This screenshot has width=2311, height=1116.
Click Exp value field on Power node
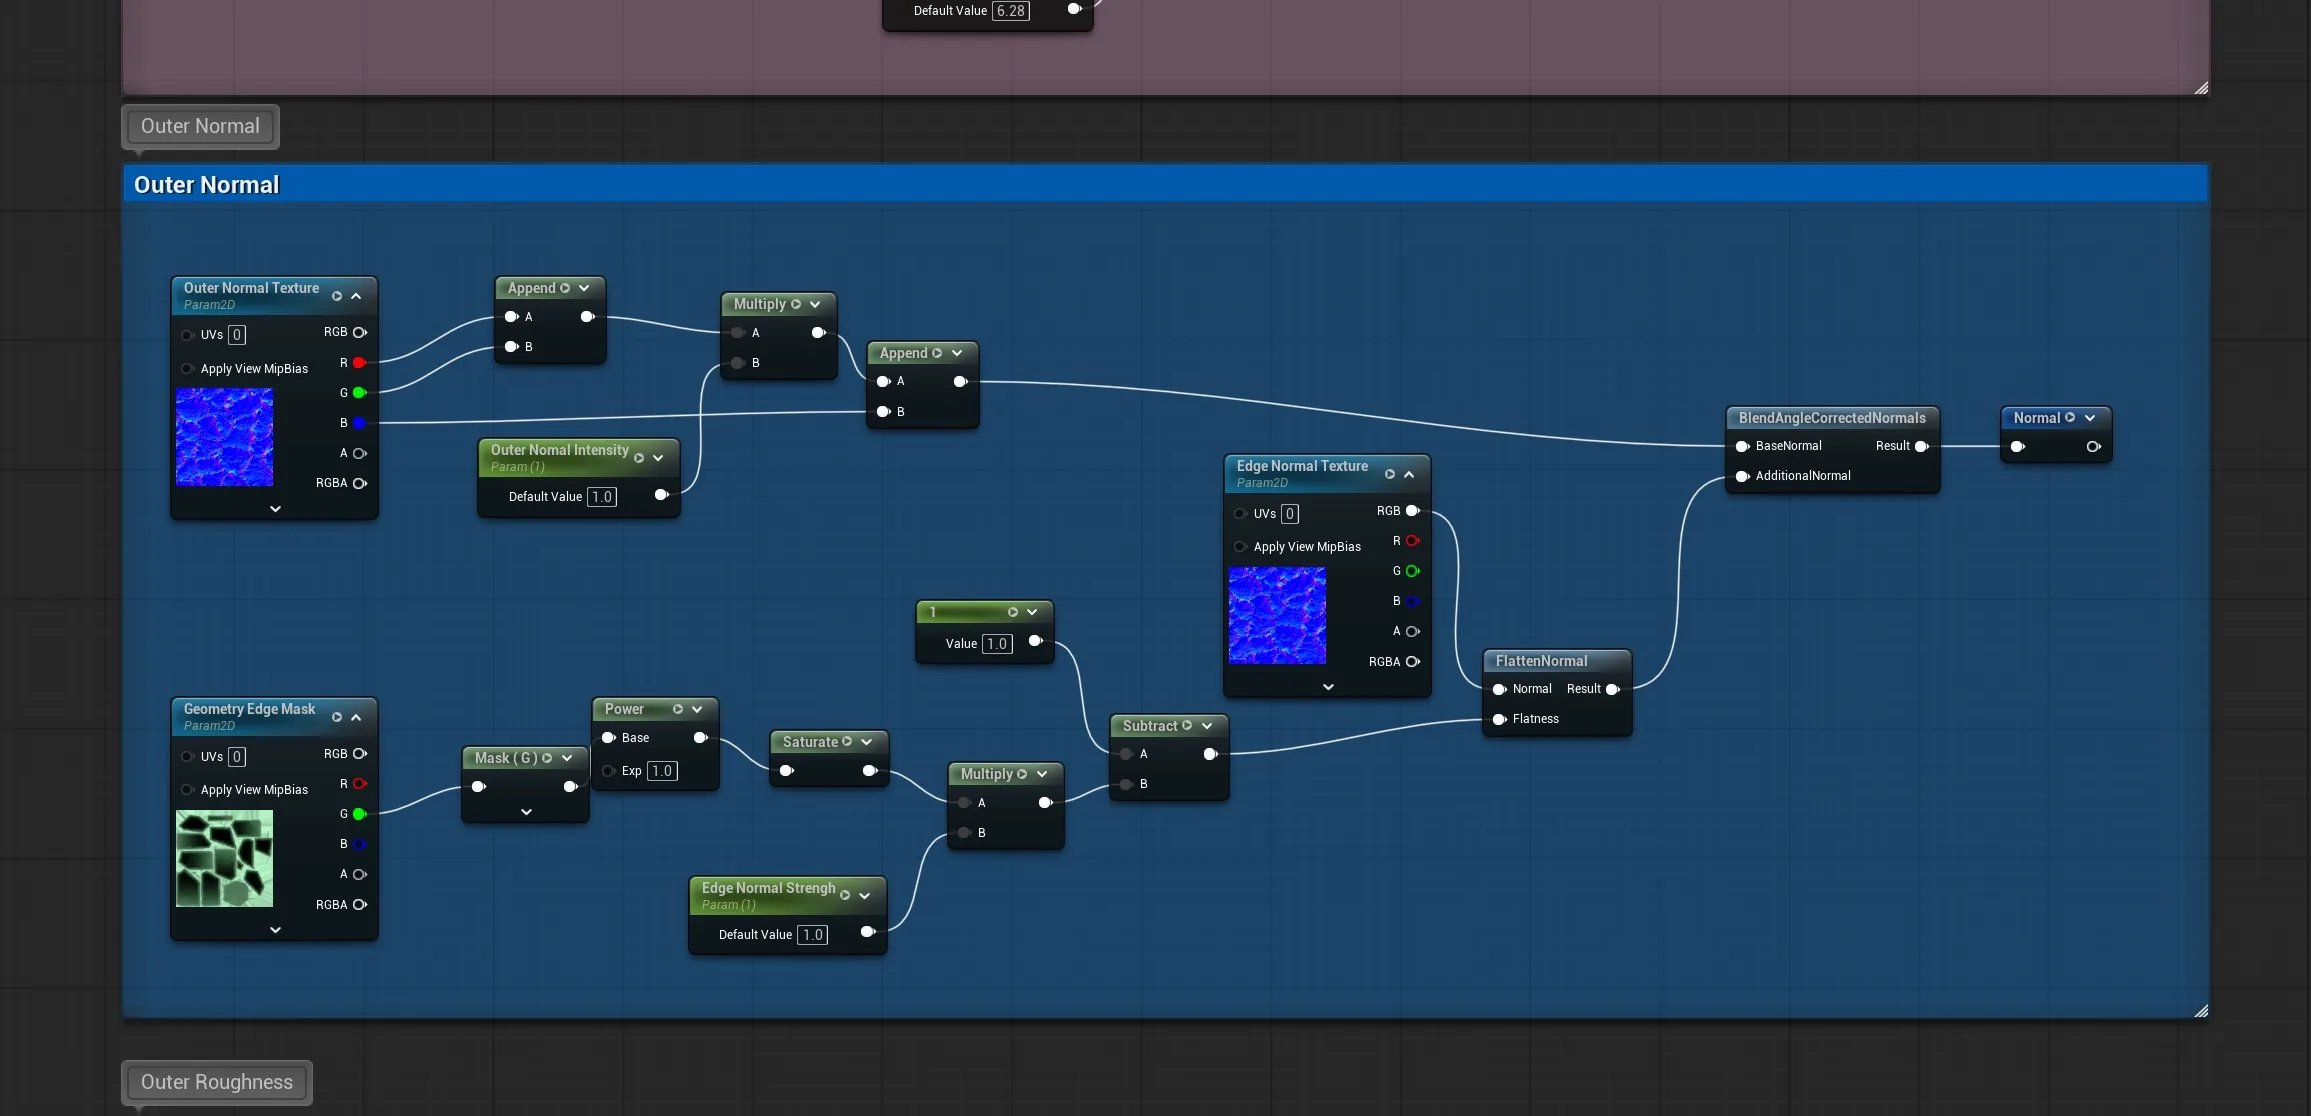(662, 771)
